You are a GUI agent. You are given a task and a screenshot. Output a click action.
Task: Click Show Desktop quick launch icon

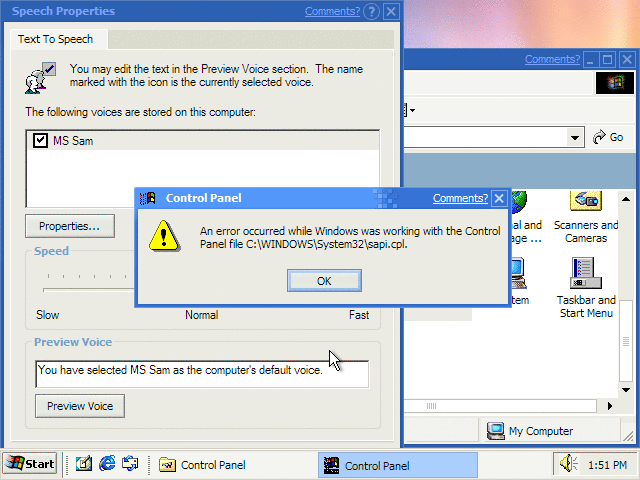(83, 464)
